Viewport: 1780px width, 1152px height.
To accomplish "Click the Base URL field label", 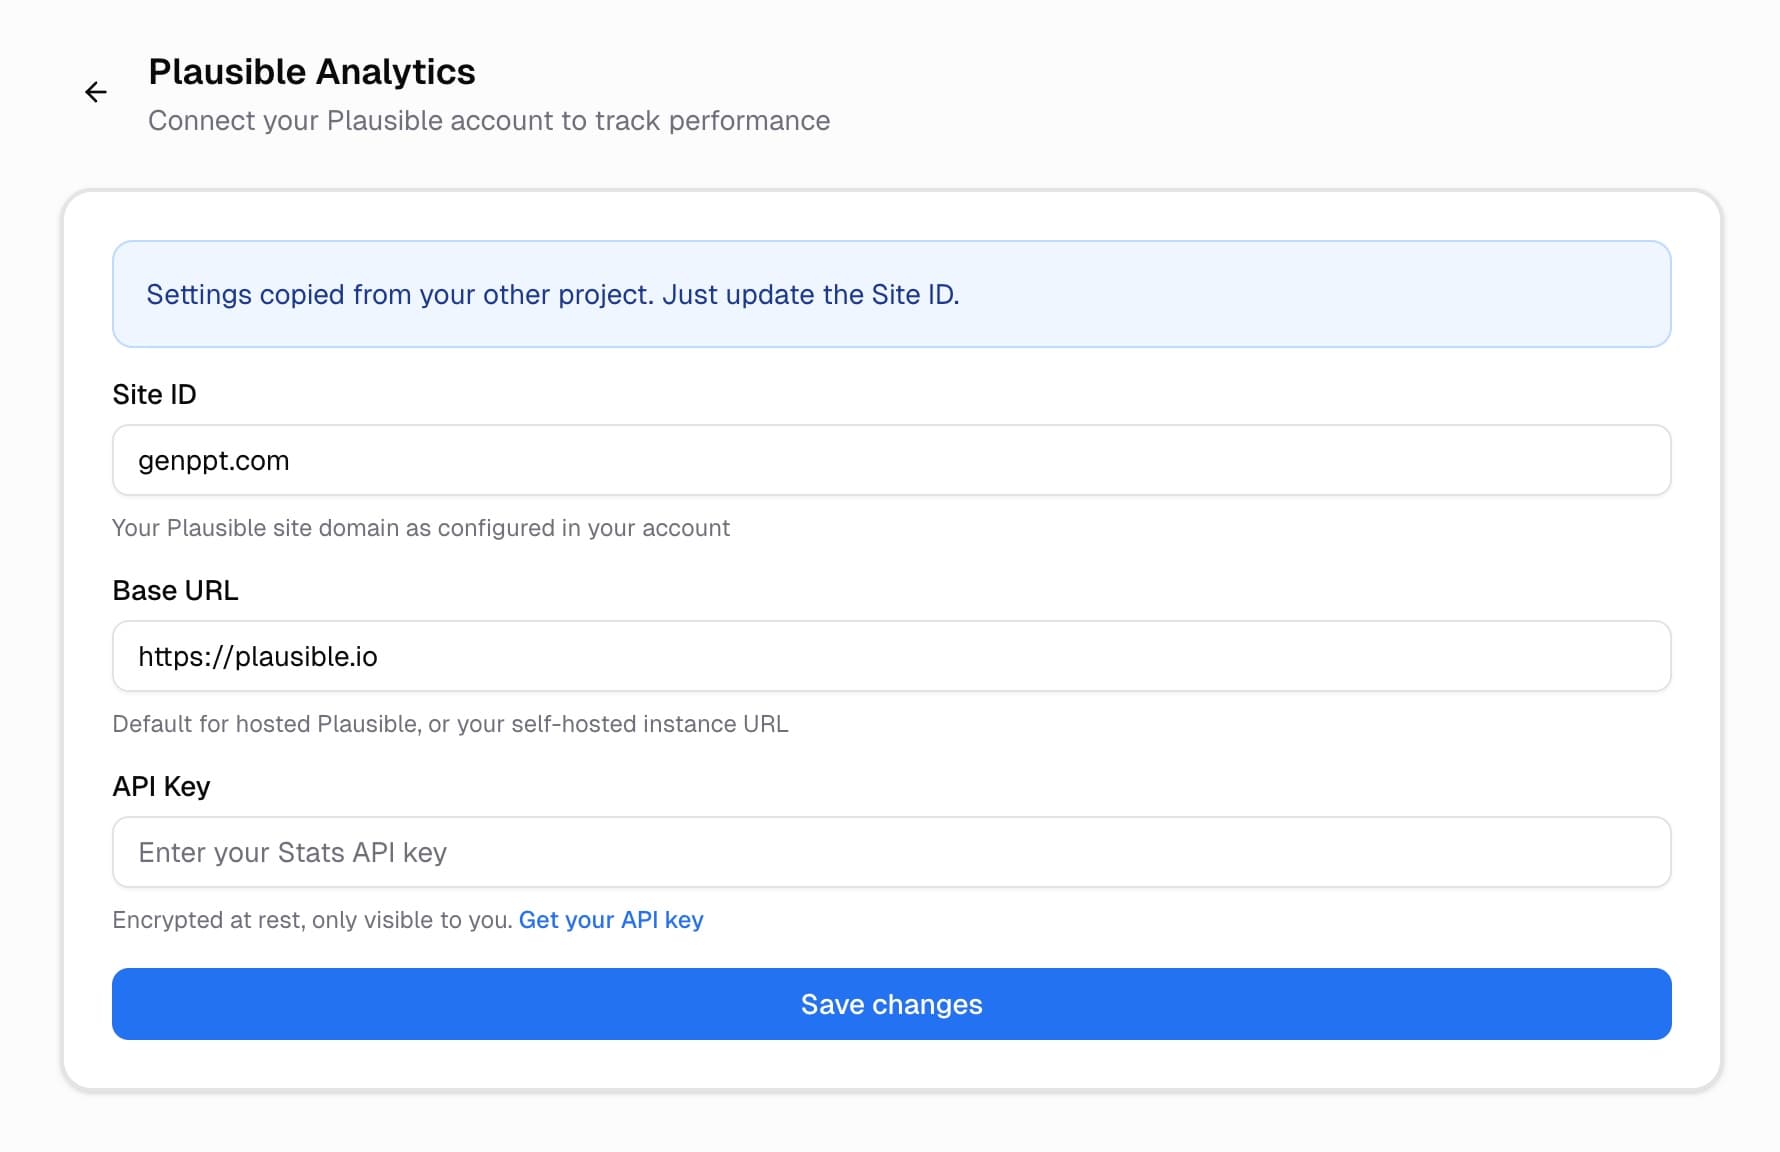I will [175, 591].
